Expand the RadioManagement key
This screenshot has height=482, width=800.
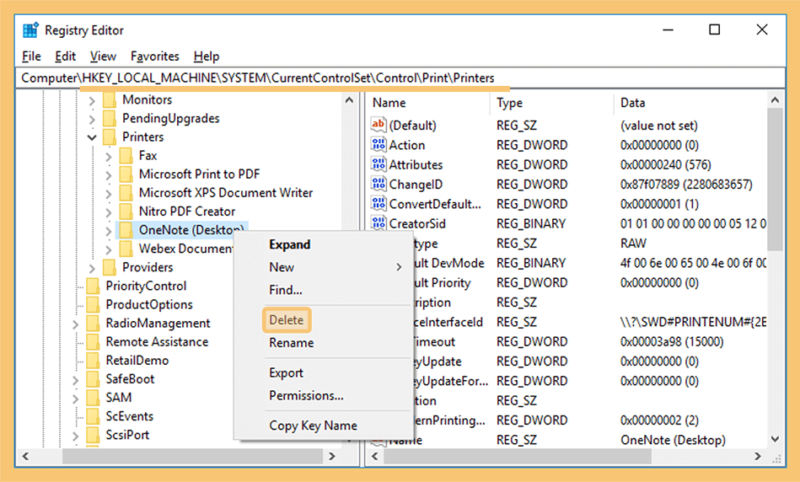[x=76, y=324]
